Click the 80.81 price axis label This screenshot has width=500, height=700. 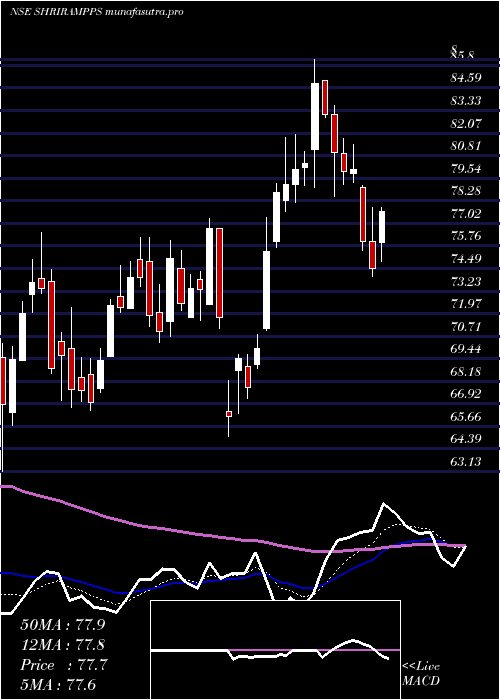pos(466,146)
